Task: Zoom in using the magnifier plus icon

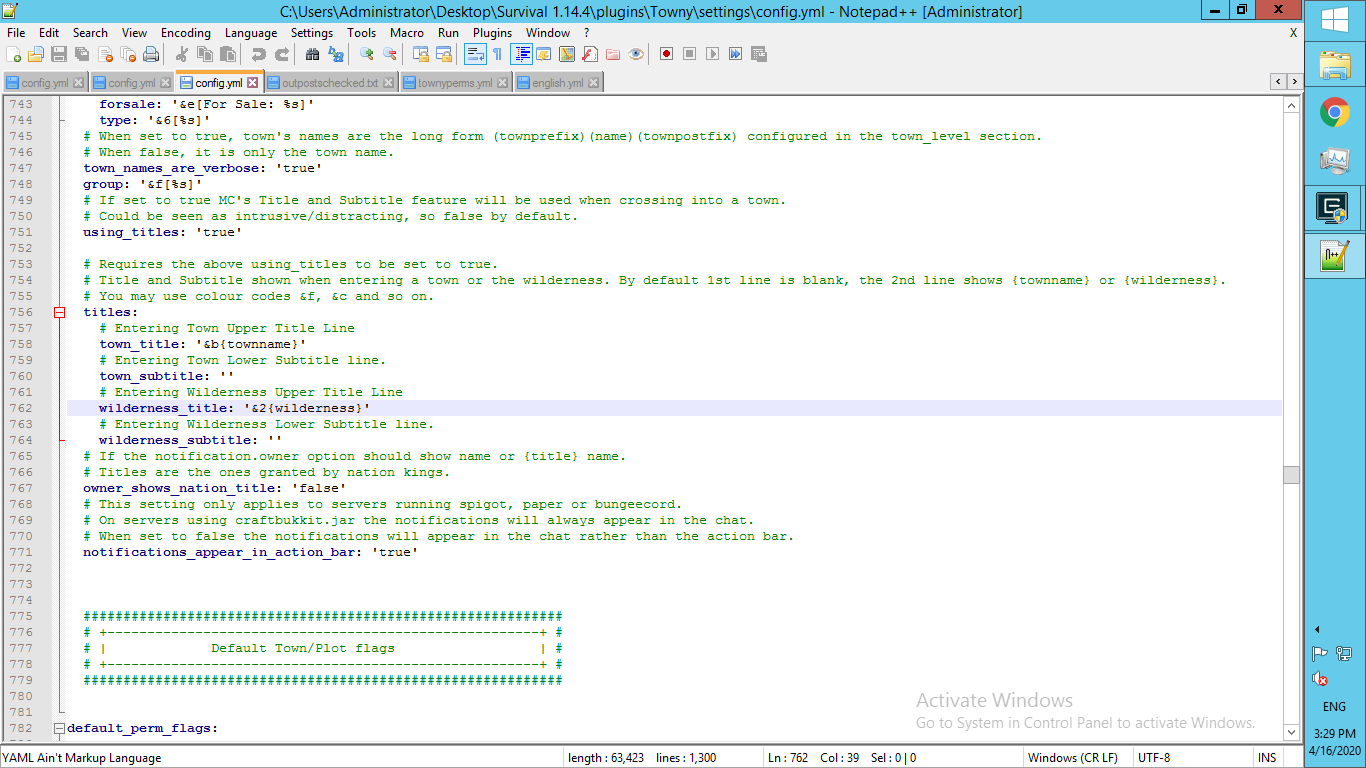Action: (x=367, y=54)
